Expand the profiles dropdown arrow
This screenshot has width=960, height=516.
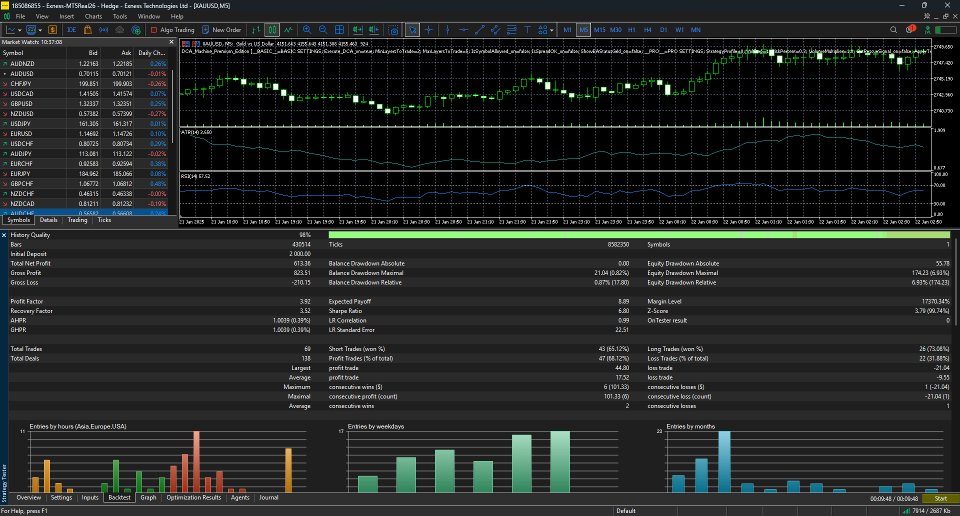point(40,30)
